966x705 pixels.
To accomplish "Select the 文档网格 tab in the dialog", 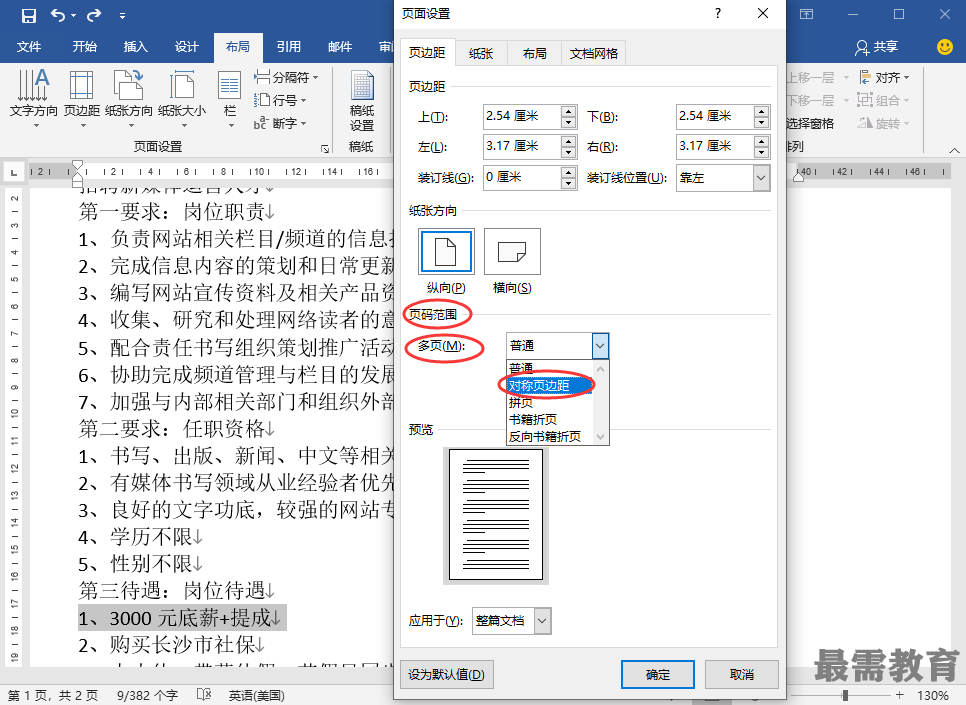I will pyautogui.click(x=593, y=54).
